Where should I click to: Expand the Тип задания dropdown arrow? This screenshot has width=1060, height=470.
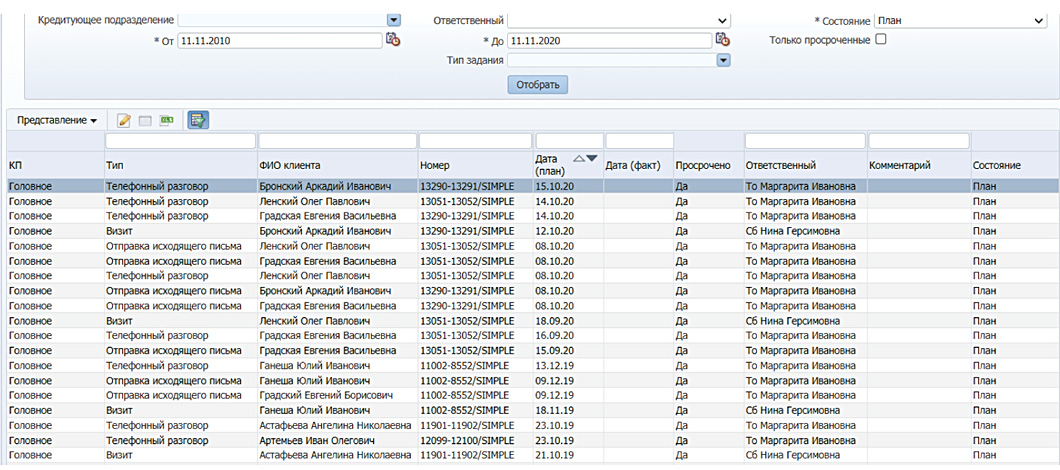click(x=723, y=60)
